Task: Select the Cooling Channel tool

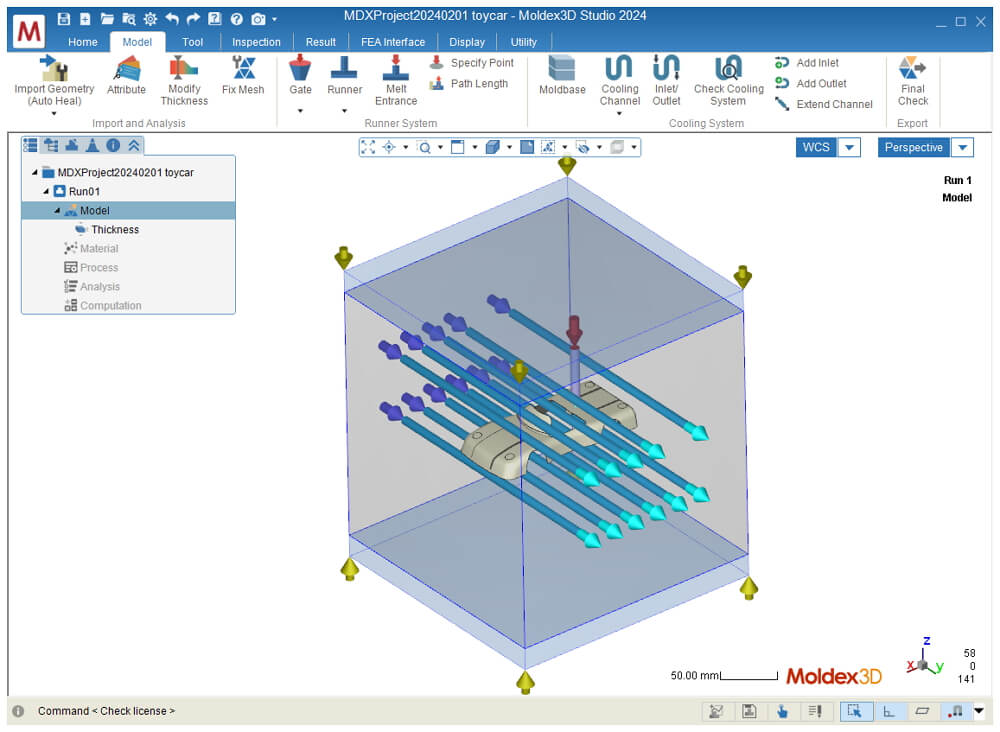Action: coord(620,80)
